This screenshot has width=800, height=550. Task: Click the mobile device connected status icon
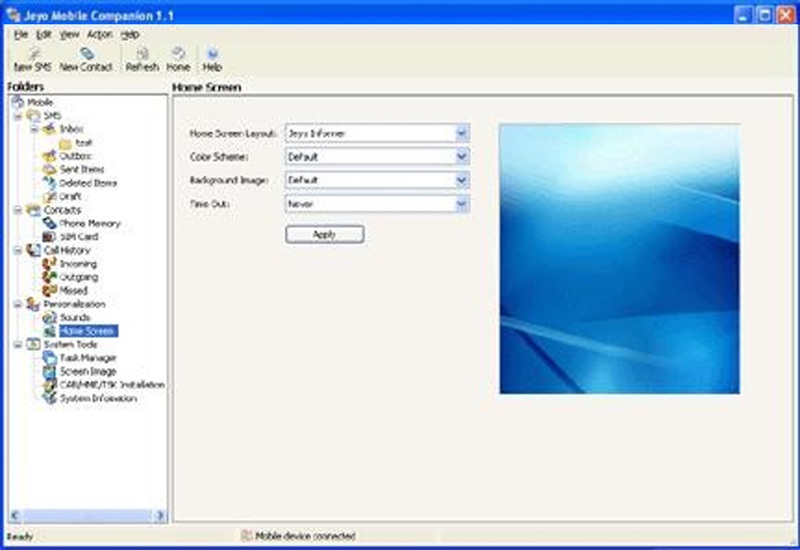click(246, 535)
